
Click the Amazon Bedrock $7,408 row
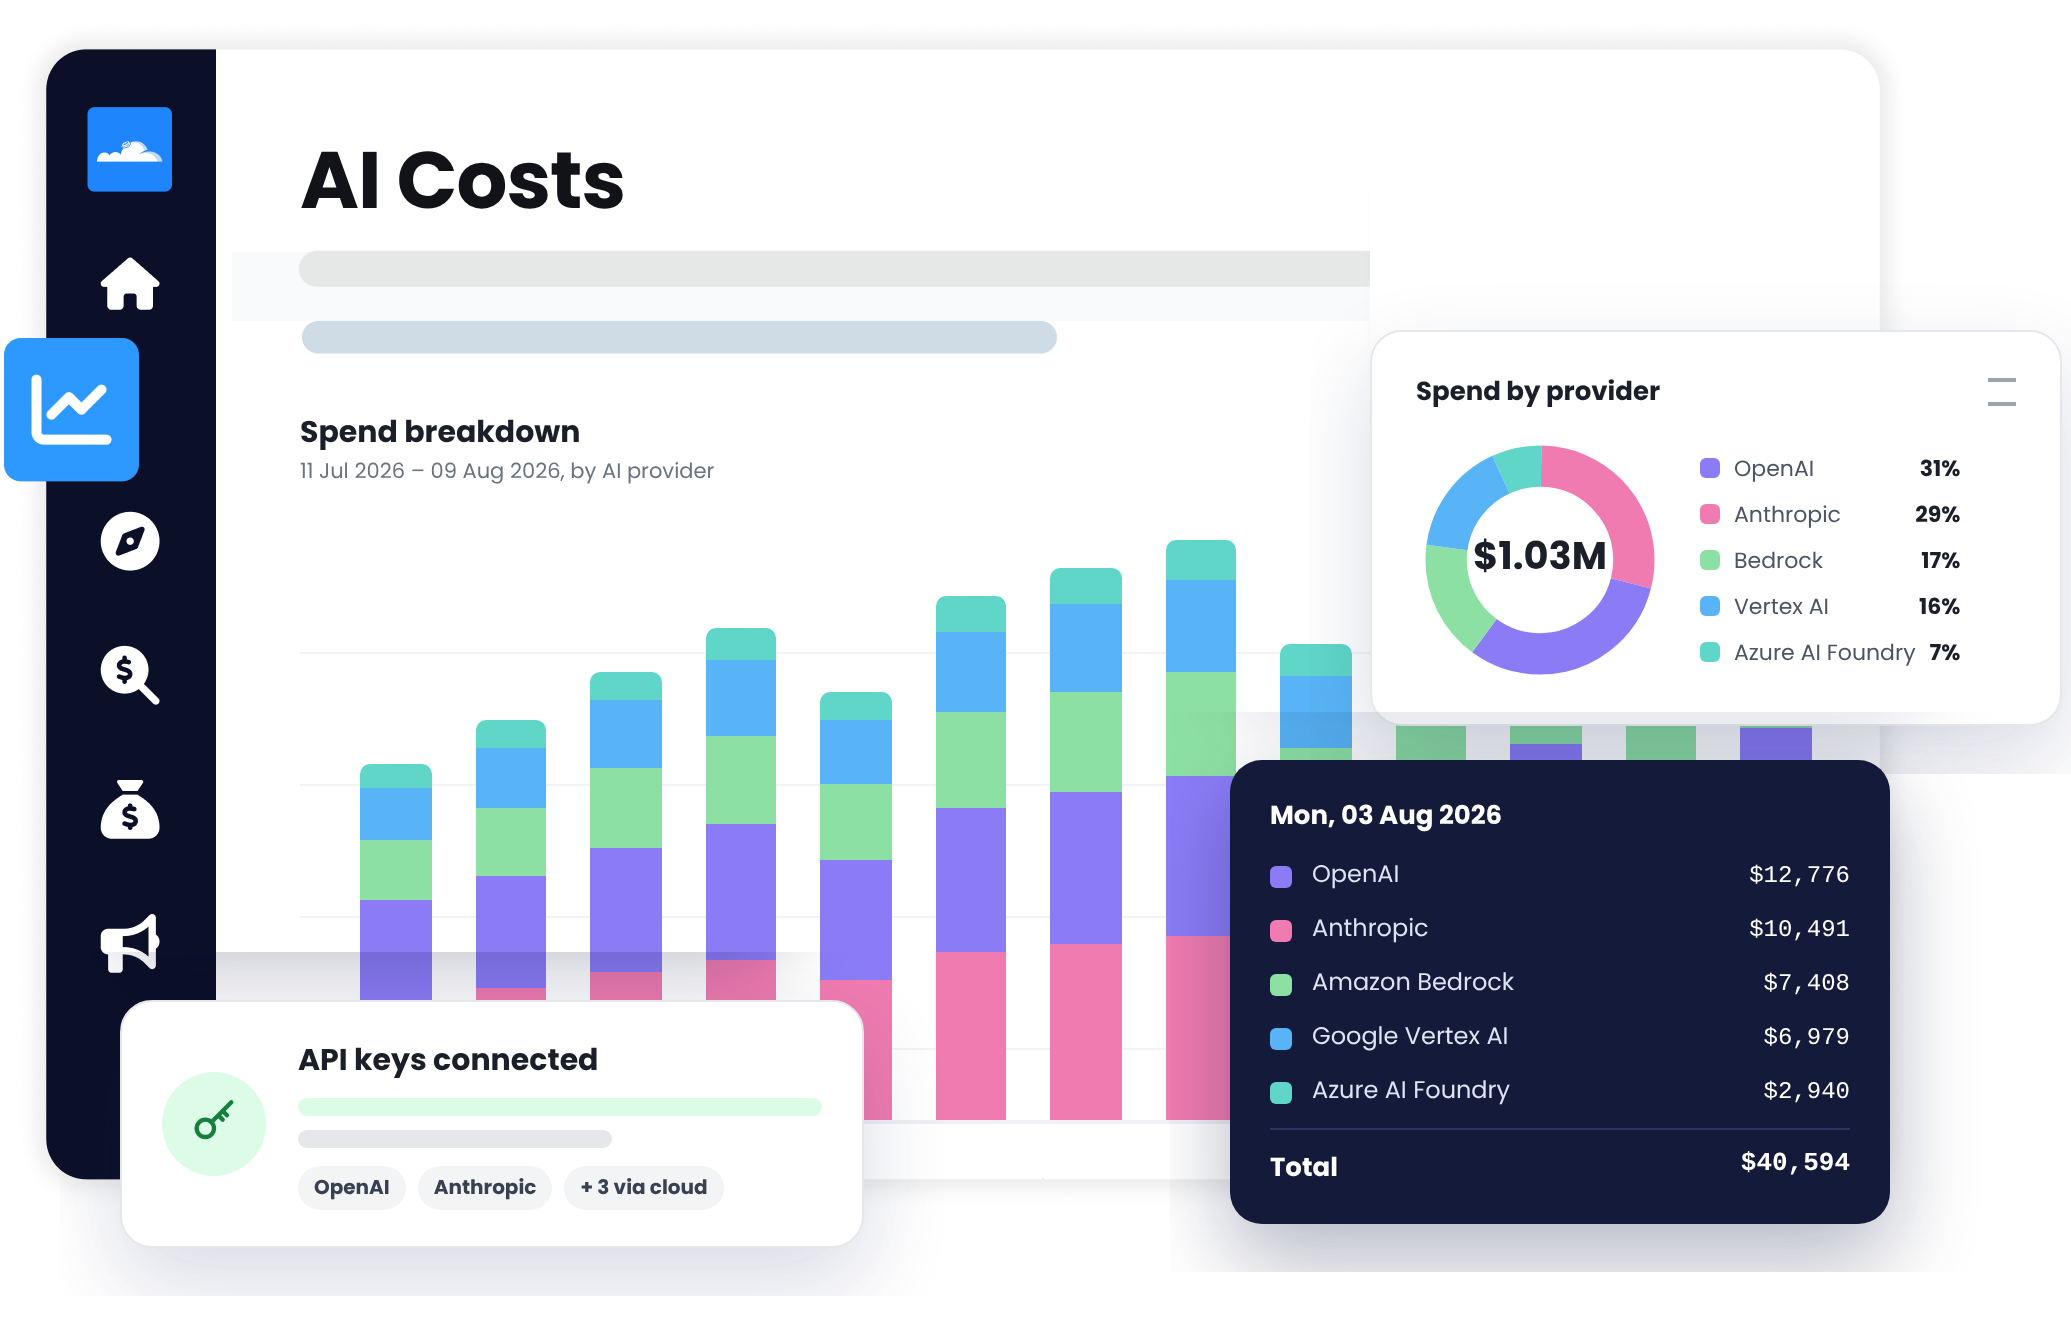click(1560, 982)
